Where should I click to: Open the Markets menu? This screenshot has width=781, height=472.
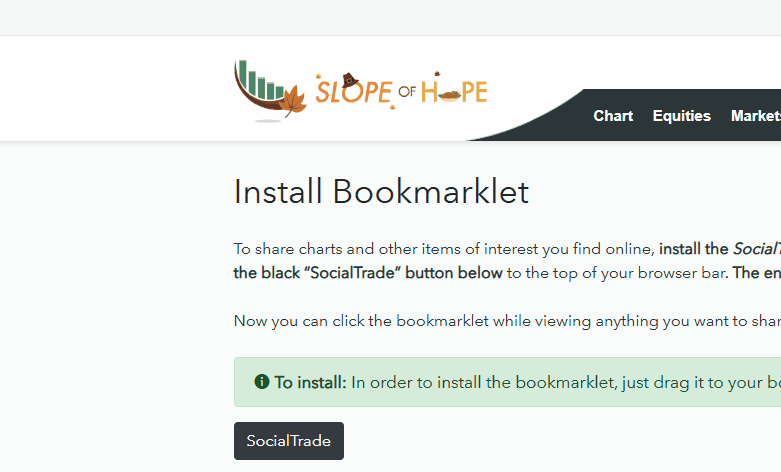pos(755,116)
